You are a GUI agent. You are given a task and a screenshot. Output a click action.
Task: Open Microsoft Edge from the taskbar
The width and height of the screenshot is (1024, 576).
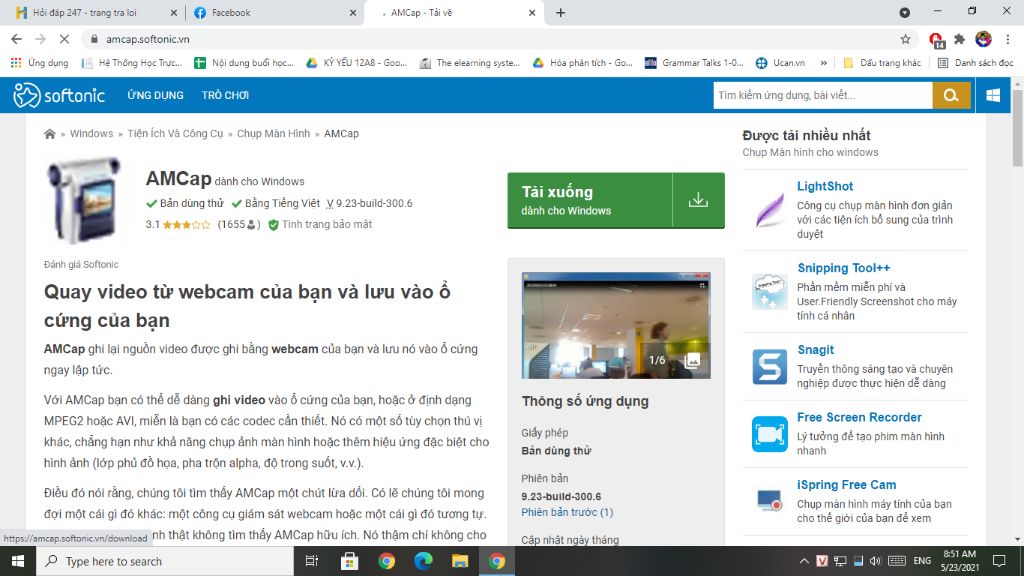pos(423,561)
